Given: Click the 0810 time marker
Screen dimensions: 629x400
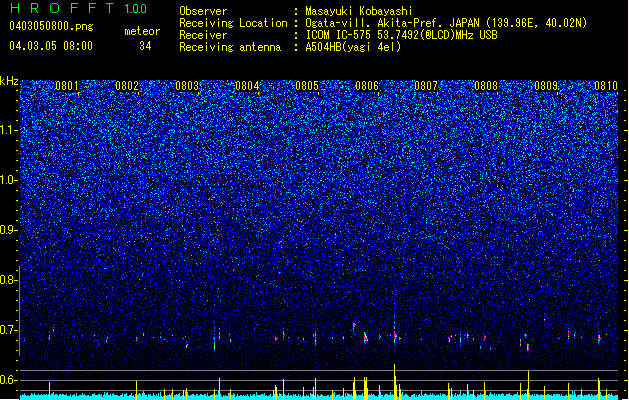Looking at the screenshot, I should tap(606, 86).
